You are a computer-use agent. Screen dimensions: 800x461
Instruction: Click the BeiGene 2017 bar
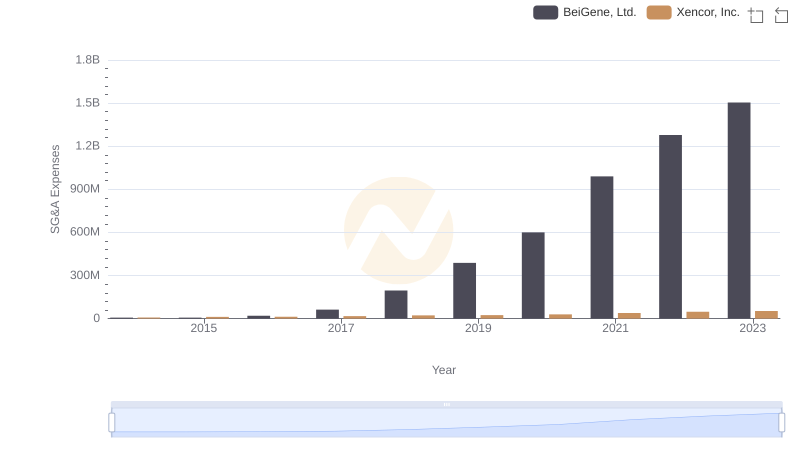coord(328,314)
